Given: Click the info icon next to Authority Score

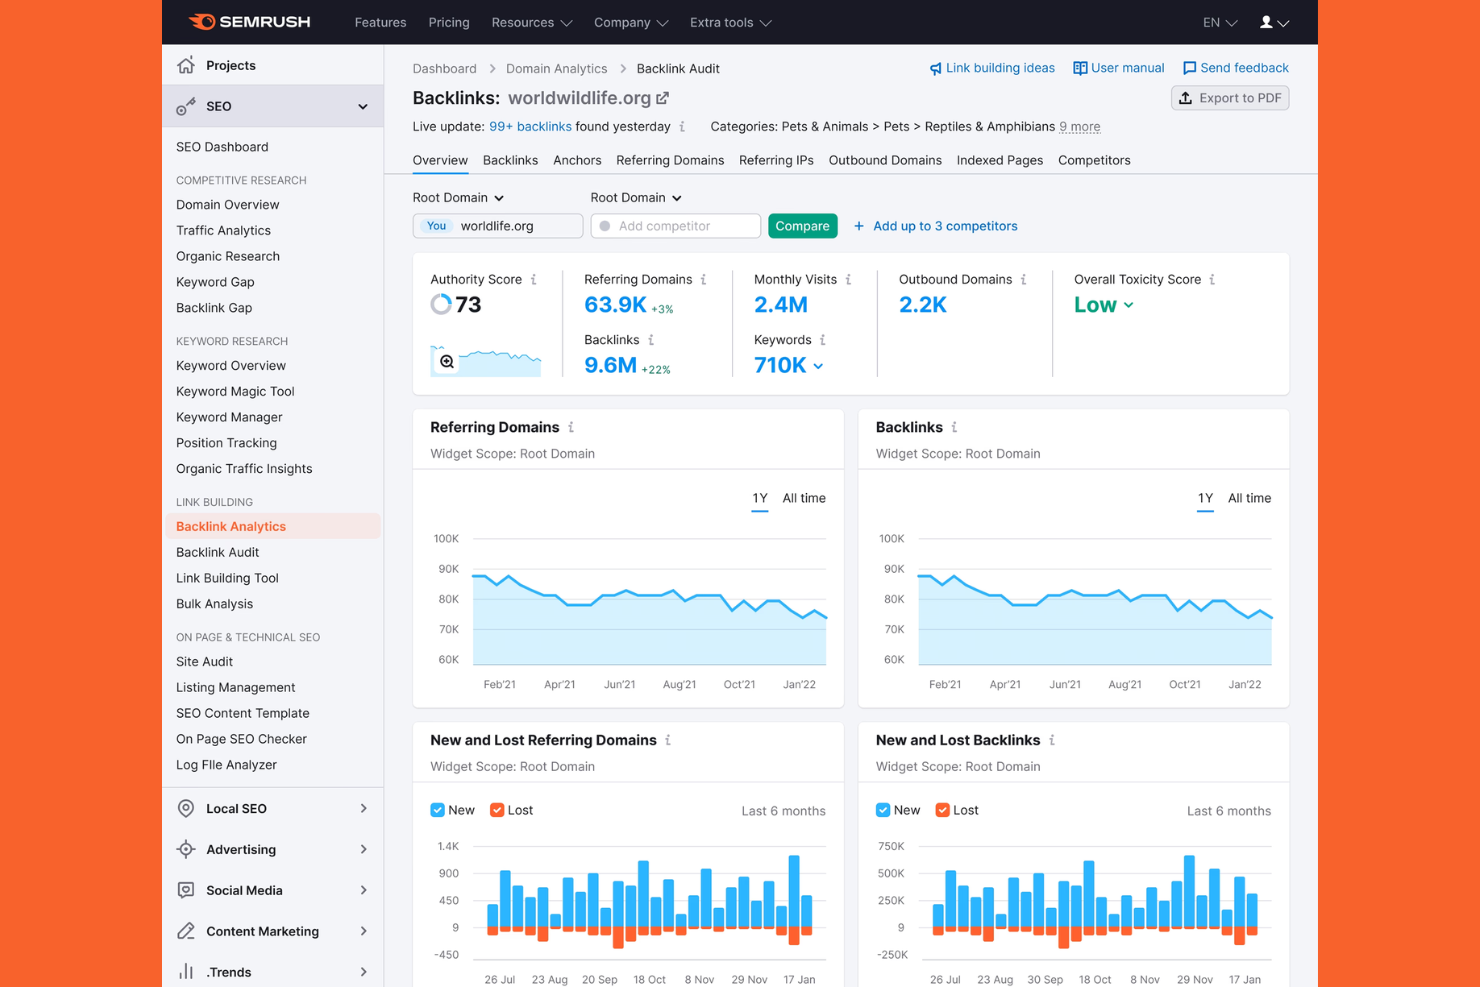Looking at the screenshot, I should pos(533,280).
